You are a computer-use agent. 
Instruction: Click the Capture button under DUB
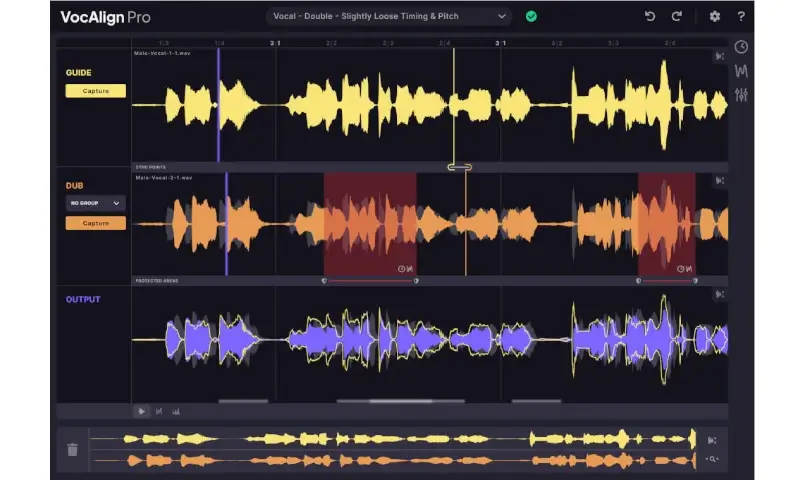(x=96, y=223)
